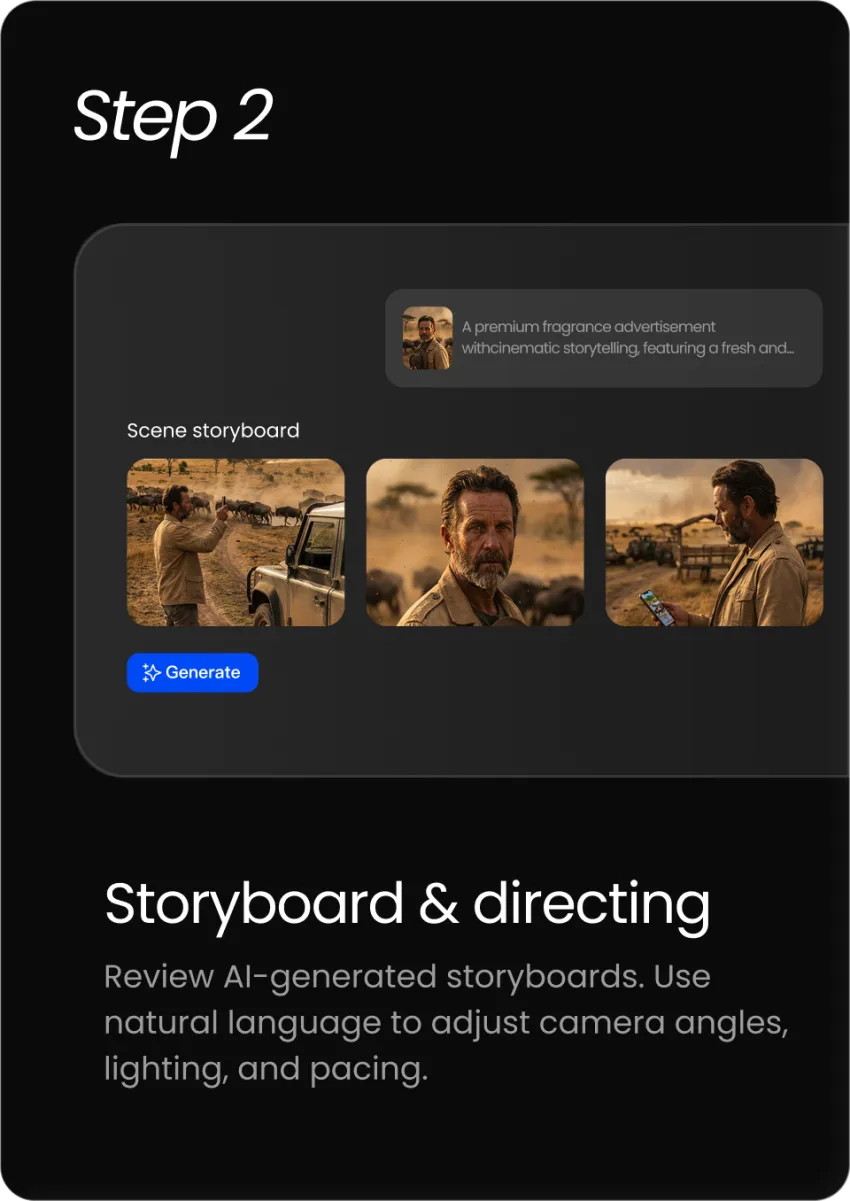Click the "Review AI-generated storyboards" description line
The image size is (850, 1201).
tap(407, 976)
